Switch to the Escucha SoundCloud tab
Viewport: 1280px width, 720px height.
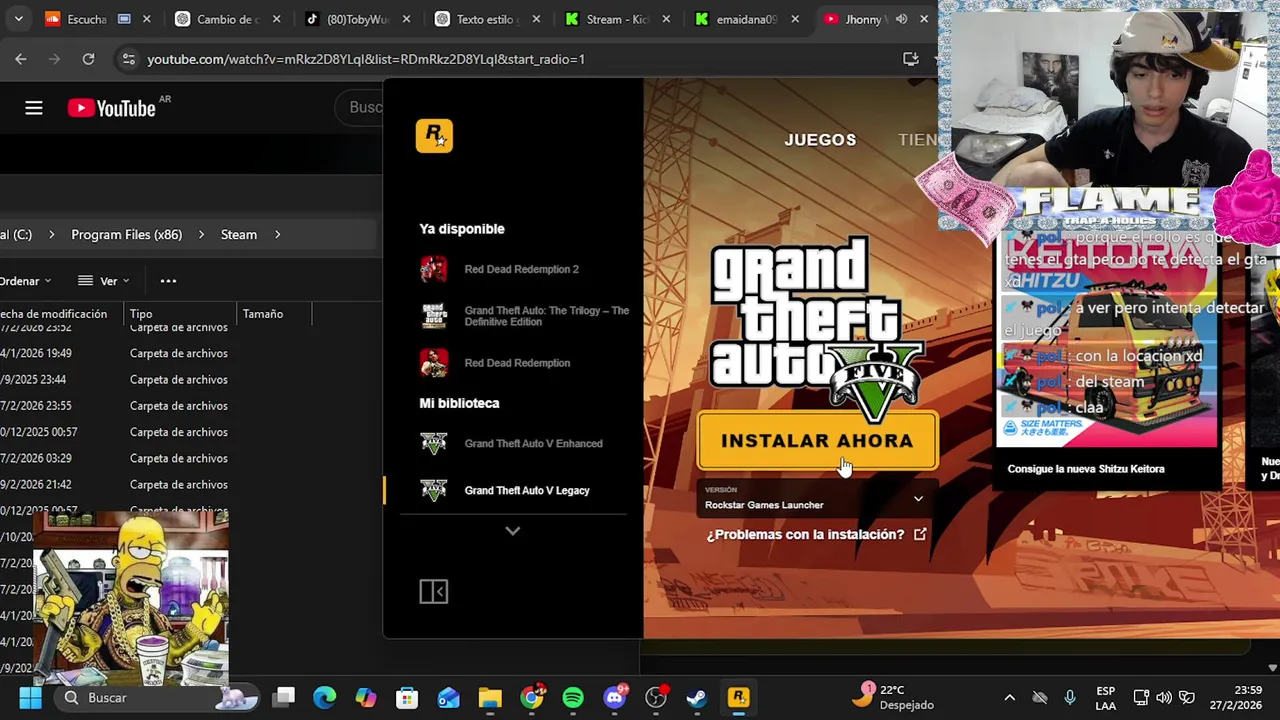[x=86, y=19]
